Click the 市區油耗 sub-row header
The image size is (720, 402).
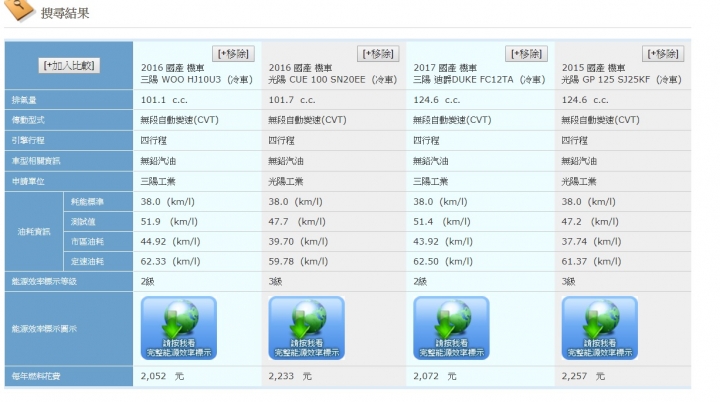[x=98, y=242]
